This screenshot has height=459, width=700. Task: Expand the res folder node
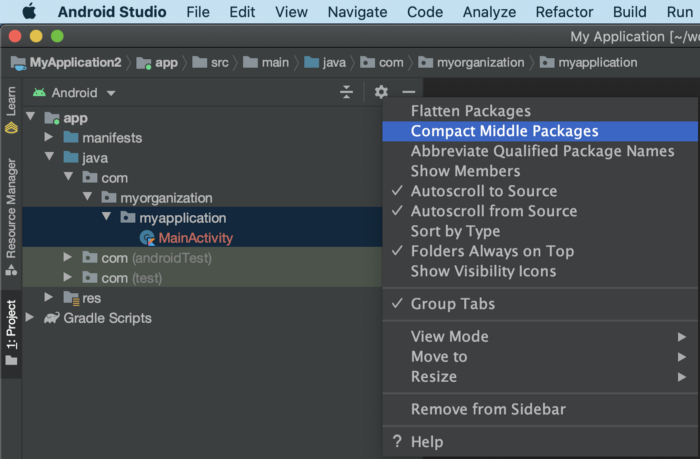tap(50, 298)
